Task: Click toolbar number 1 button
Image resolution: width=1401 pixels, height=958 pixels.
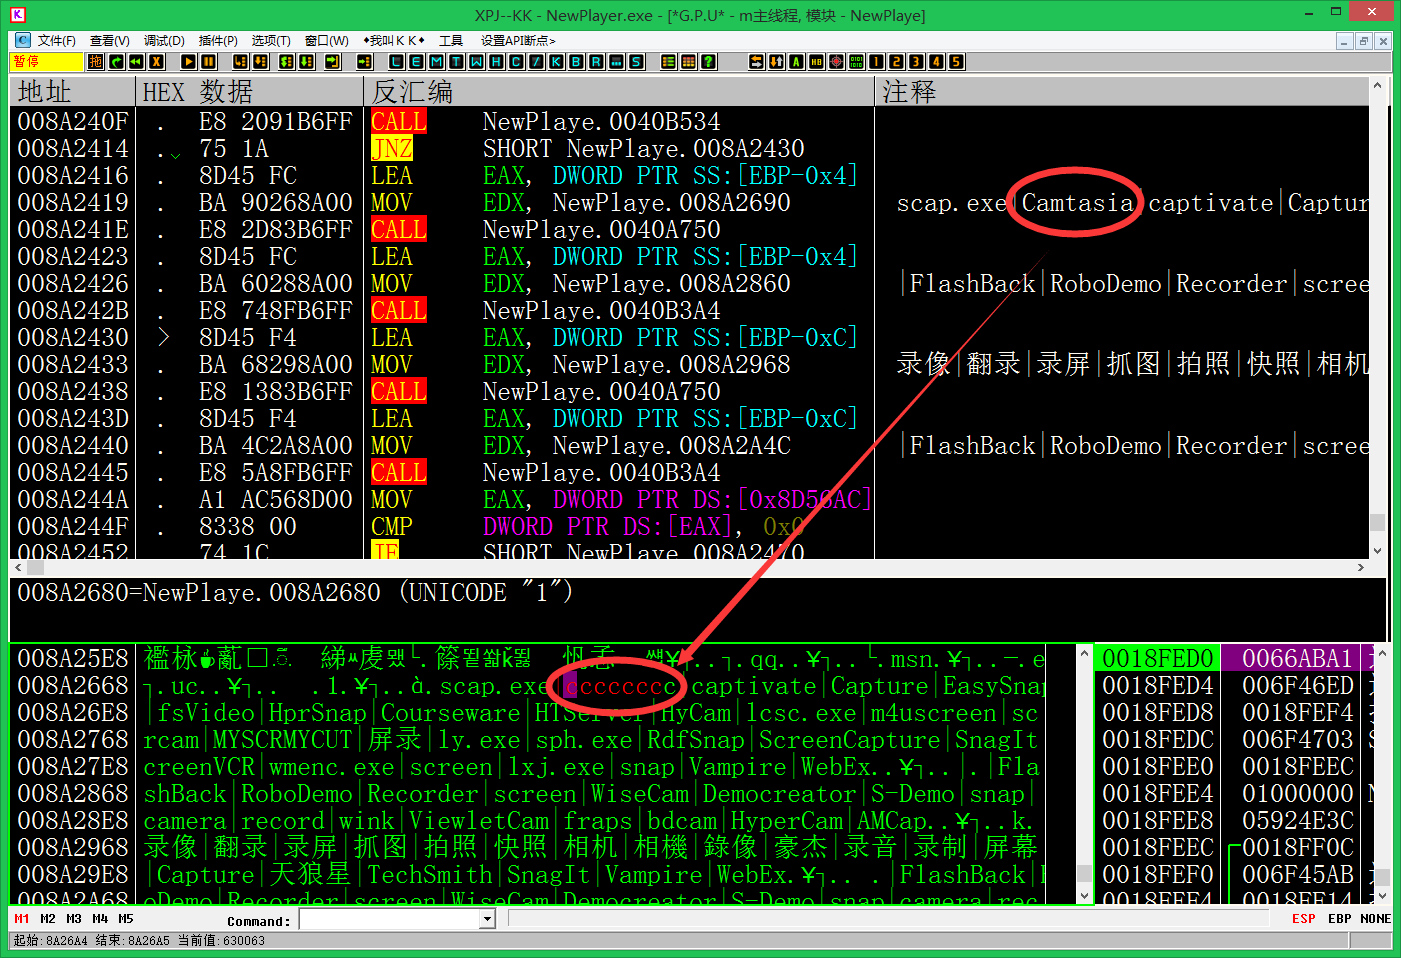Action: [x=877, y=62]
